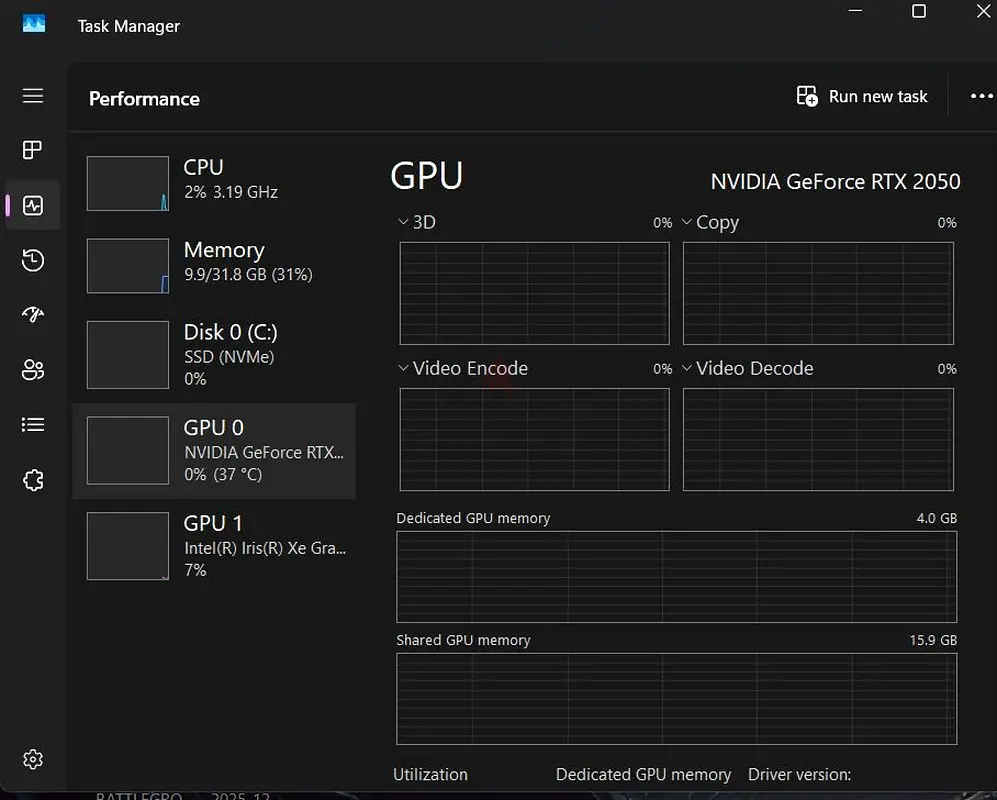Select the Performance page icon in sidebar
This screenshot has width=997, height=800.
click(33, 206)
